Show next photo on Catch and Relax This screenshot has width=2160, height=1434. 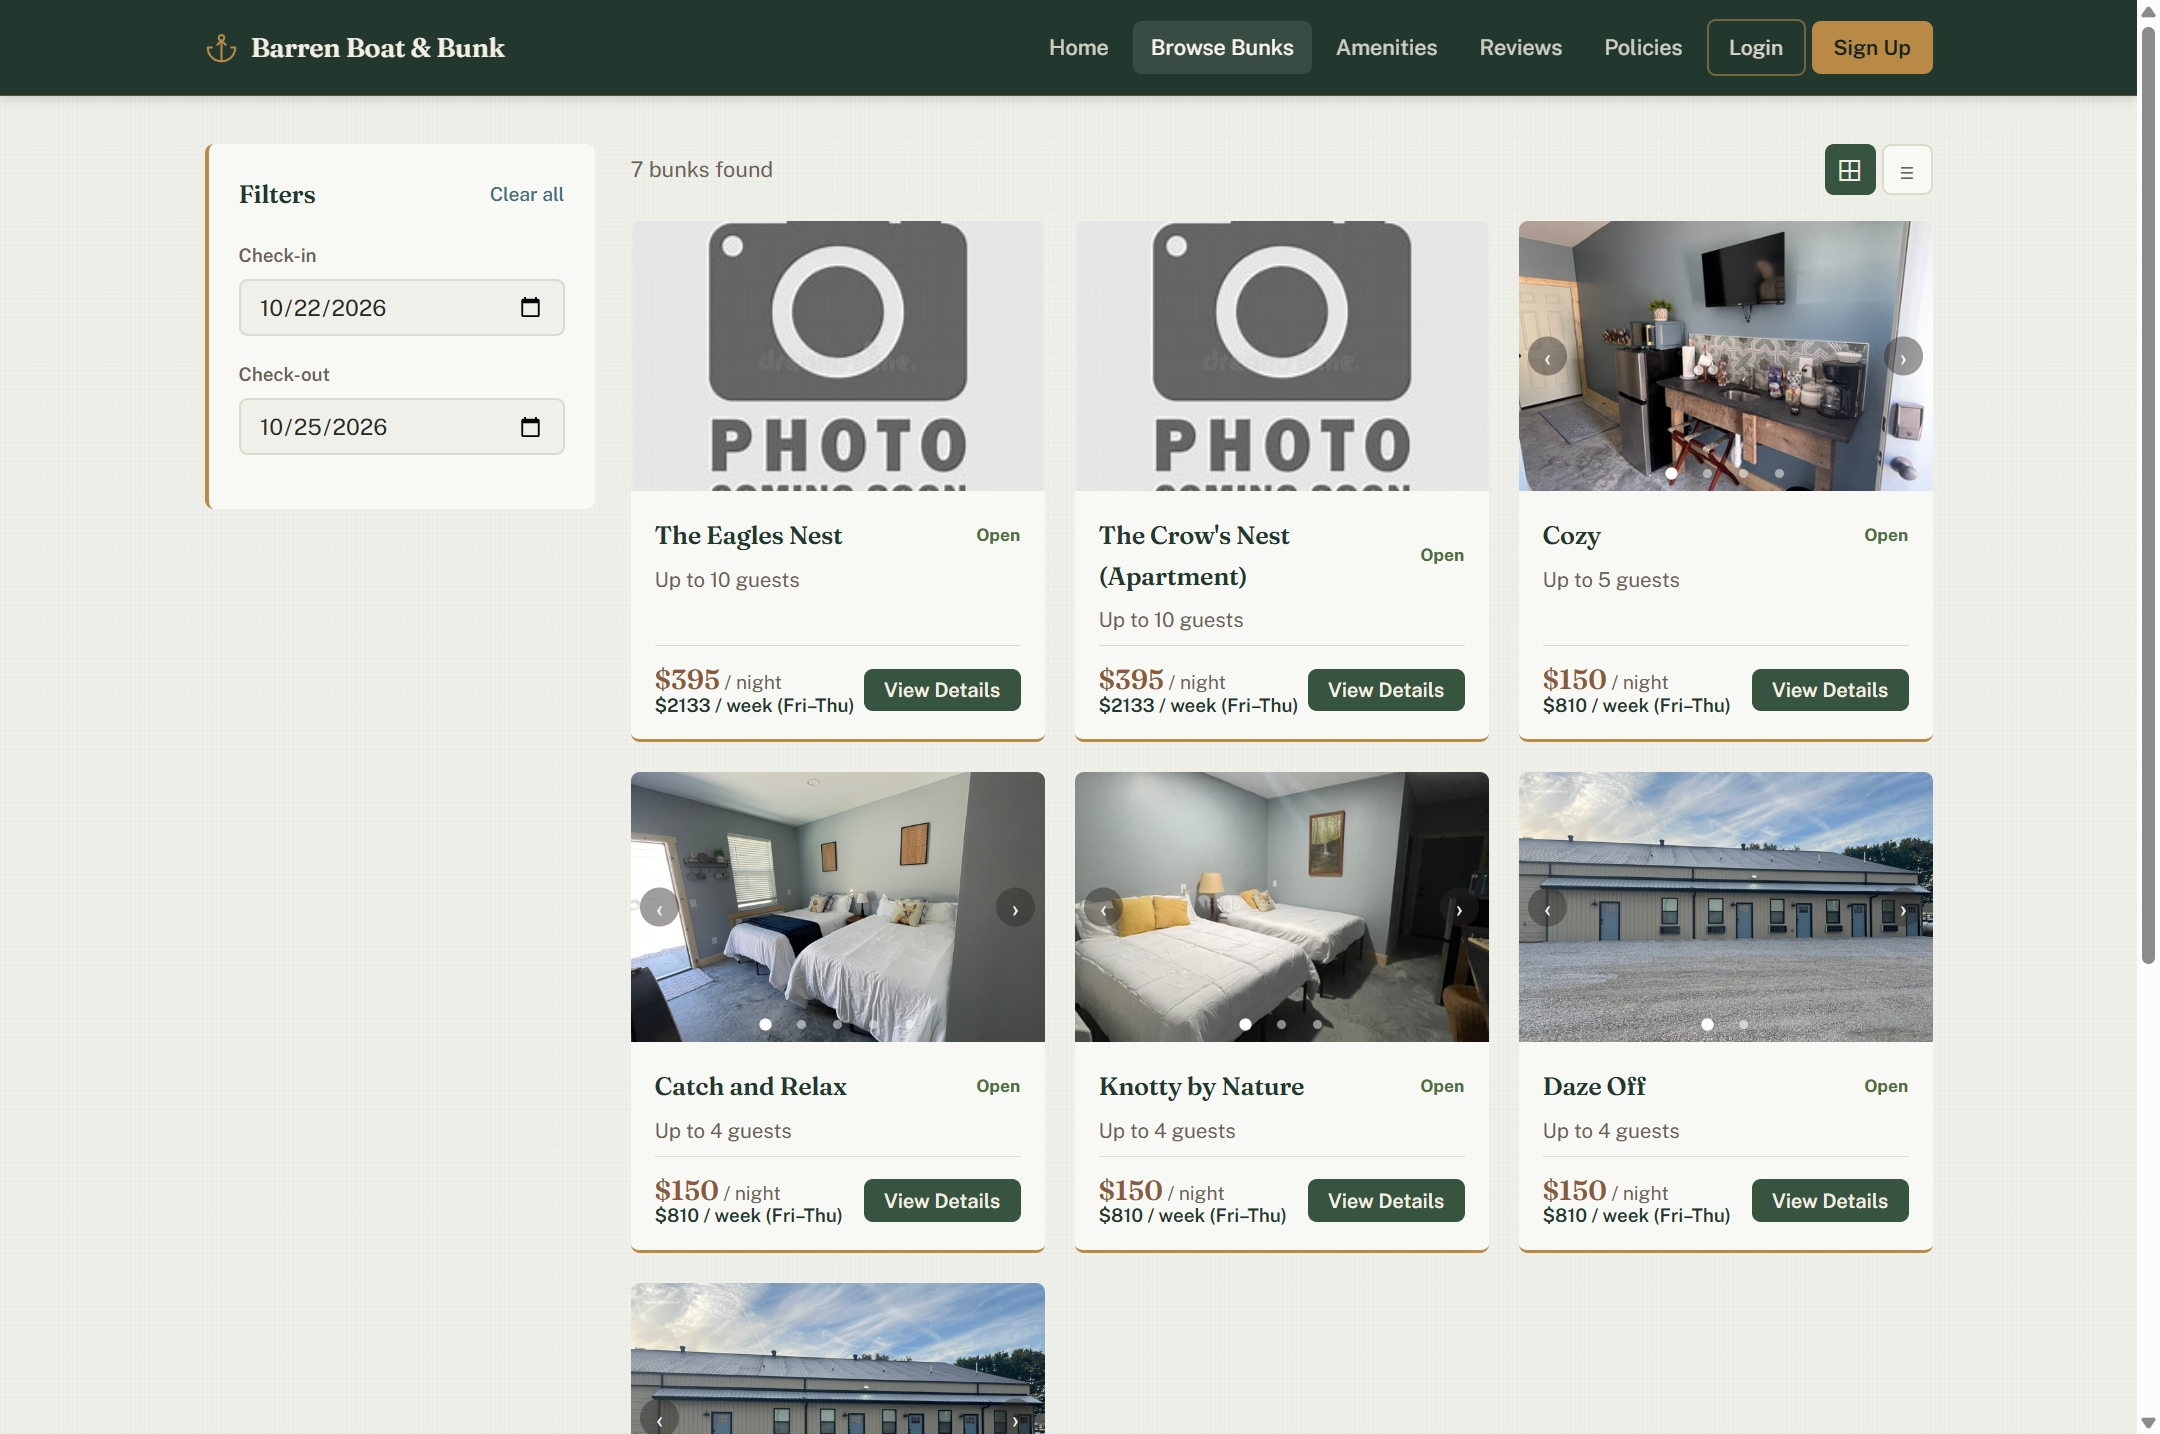coord(1015,908)
